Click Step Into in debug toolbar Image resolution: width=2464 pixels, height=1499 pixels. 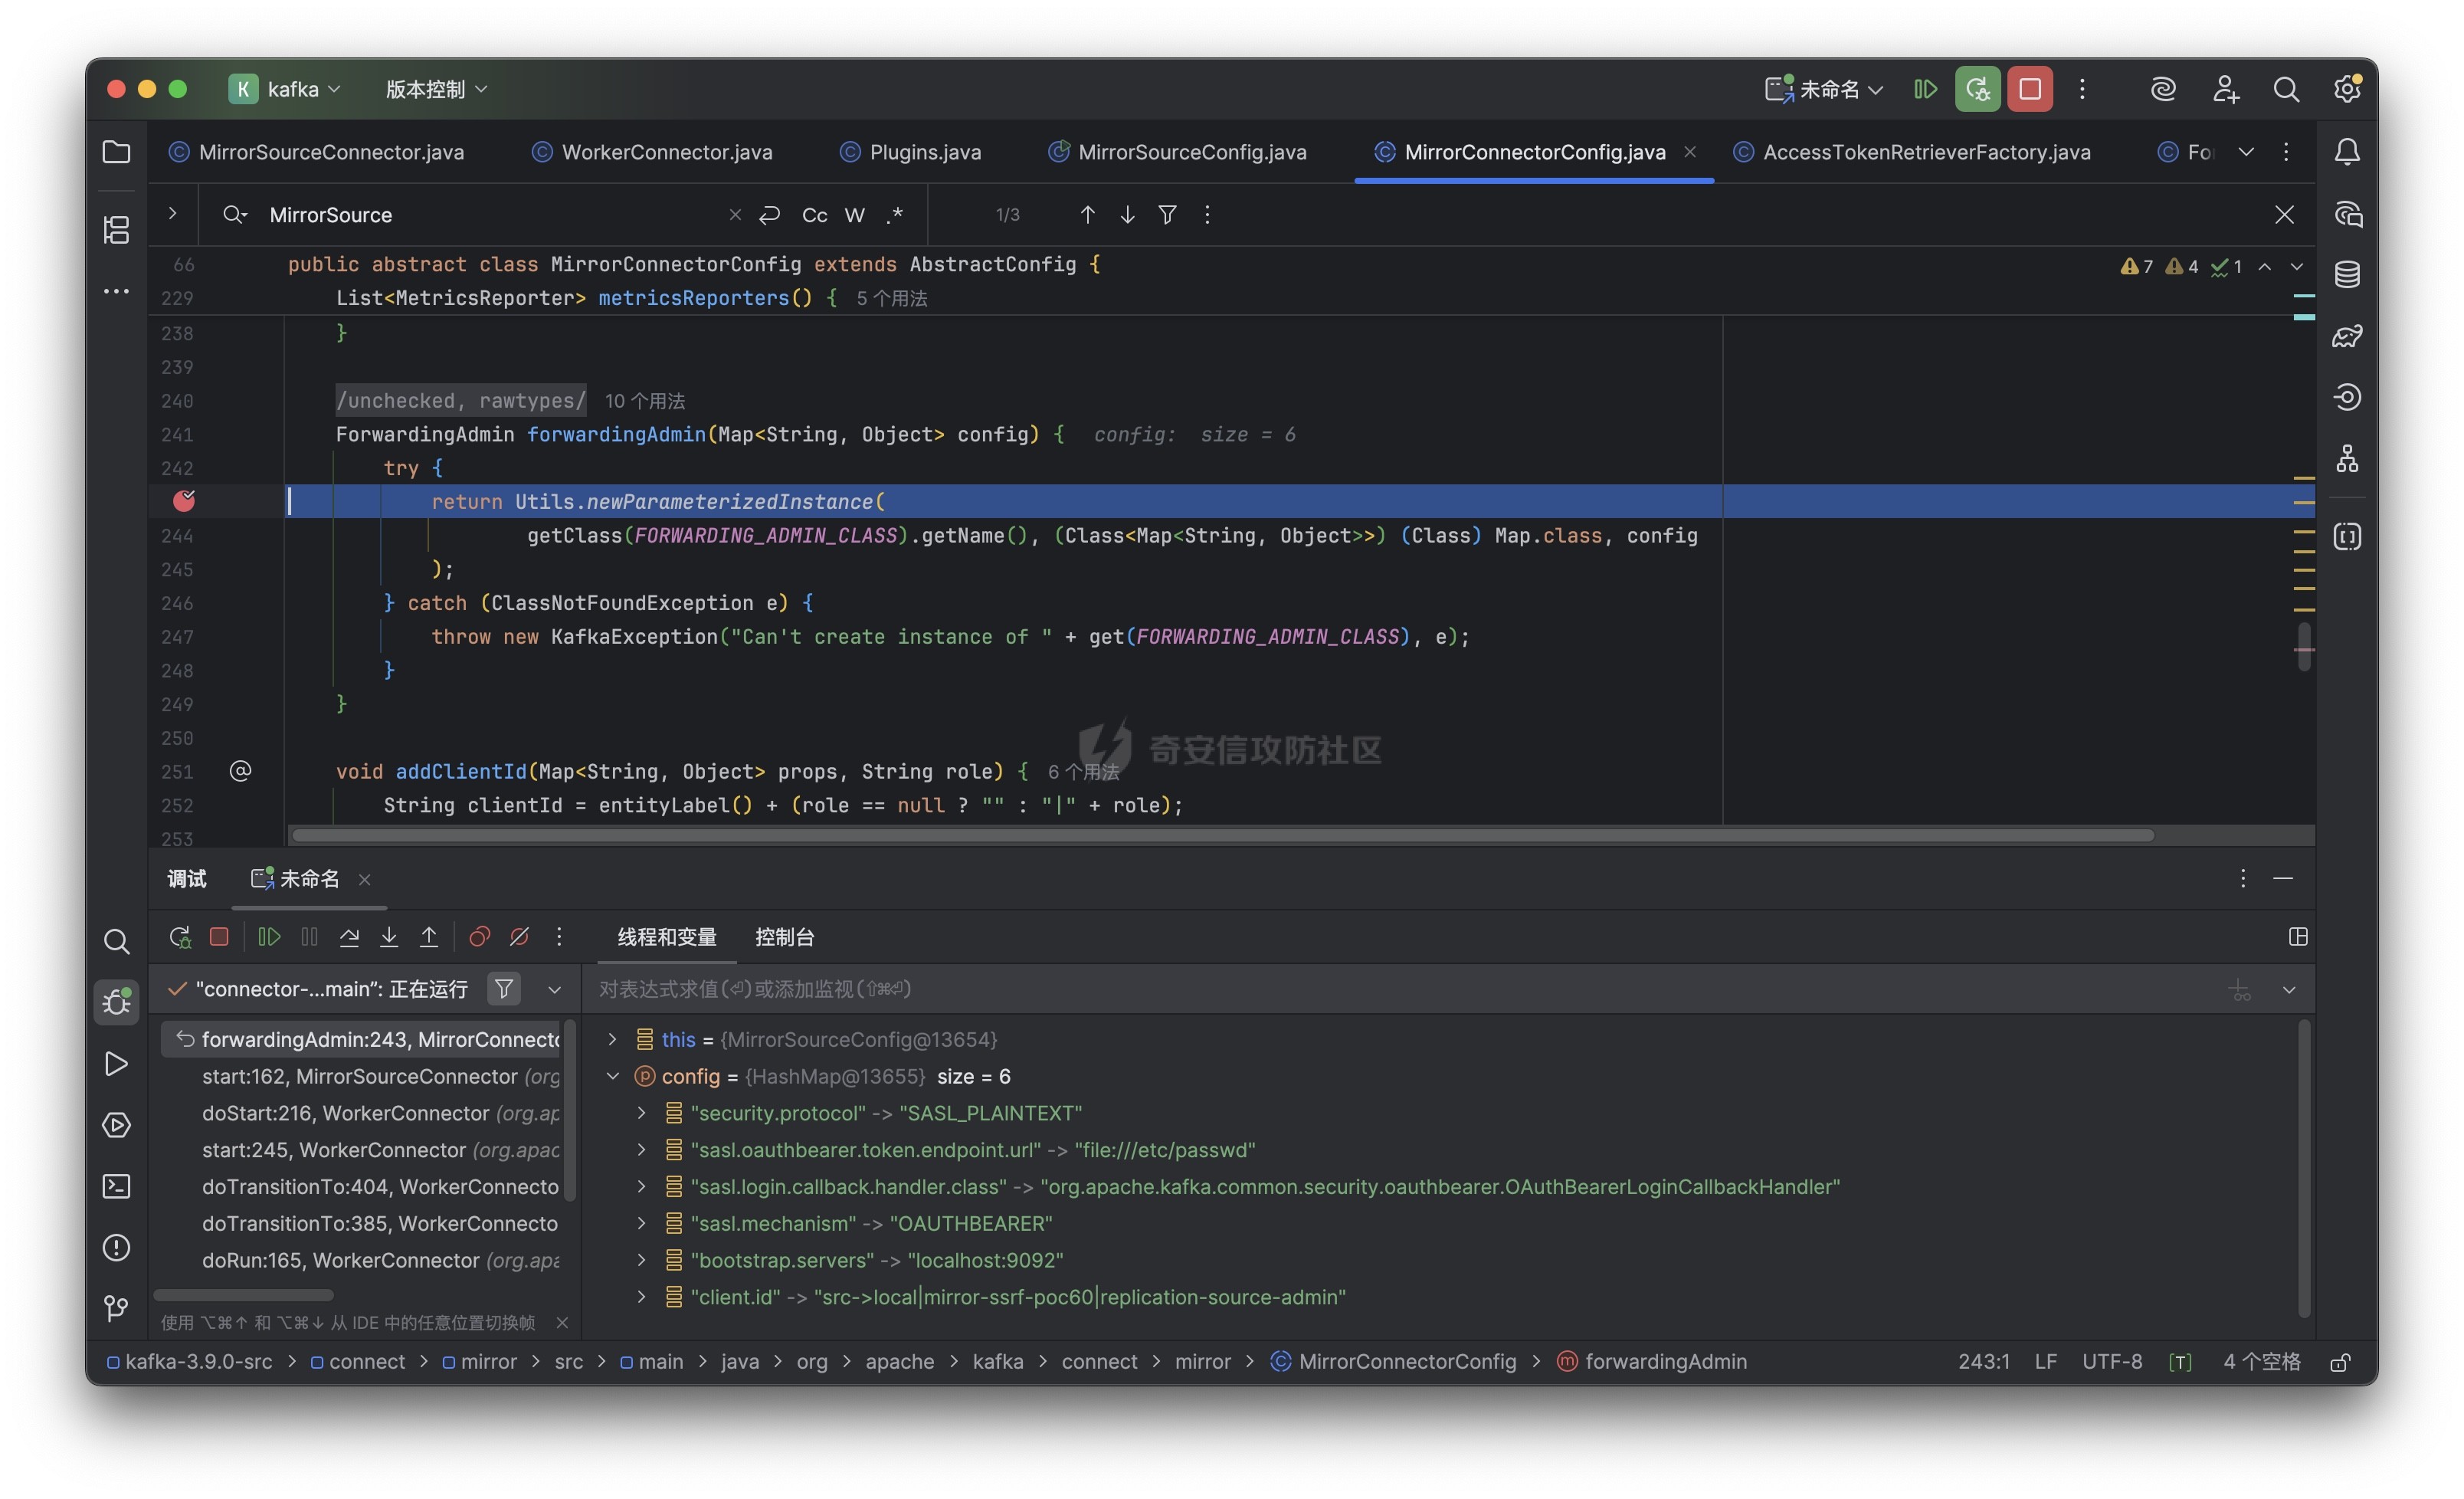click(x=389, y=937)
